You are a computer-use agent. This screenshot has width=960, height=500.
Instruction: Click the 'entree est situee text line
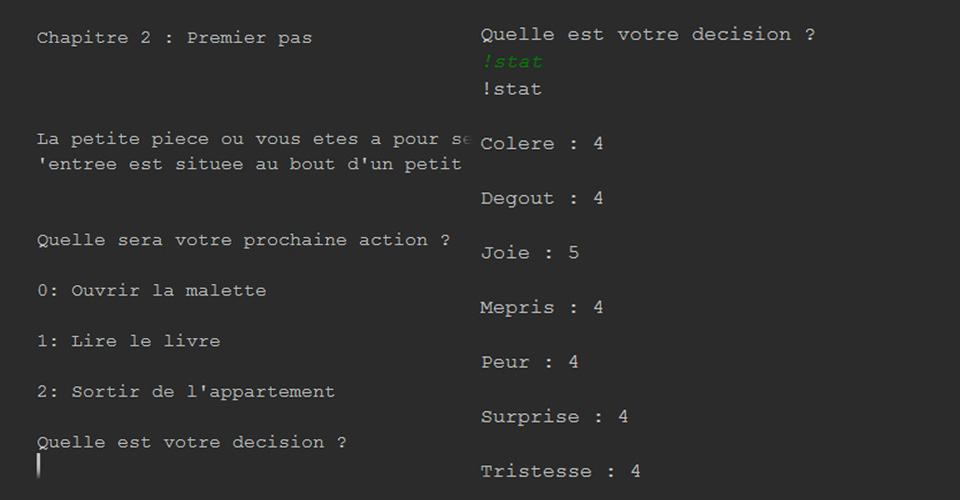tap(249, 164)
